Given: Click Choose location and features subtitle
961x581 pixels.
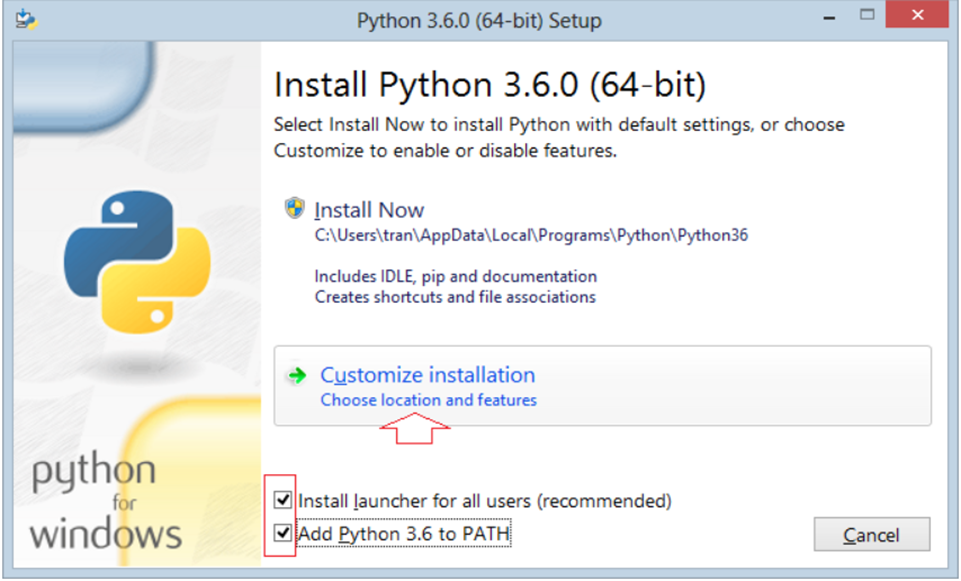Looking at the screenshot, I should (428, 400).
